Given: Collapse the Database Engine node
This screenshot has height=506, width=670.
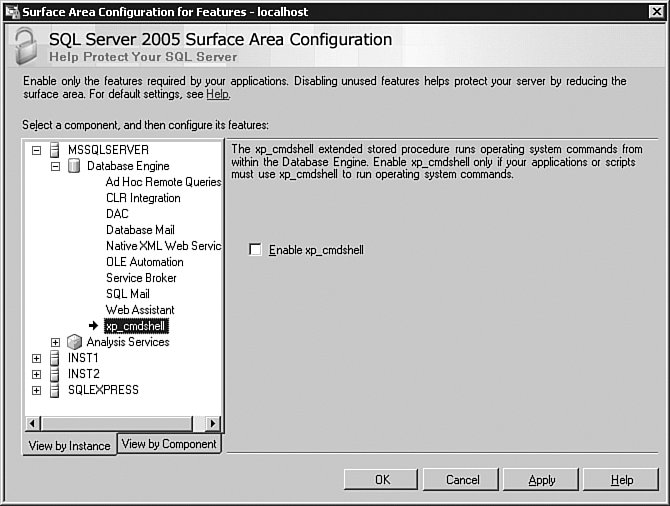Looking at the screenshot, I should [56, 166].
